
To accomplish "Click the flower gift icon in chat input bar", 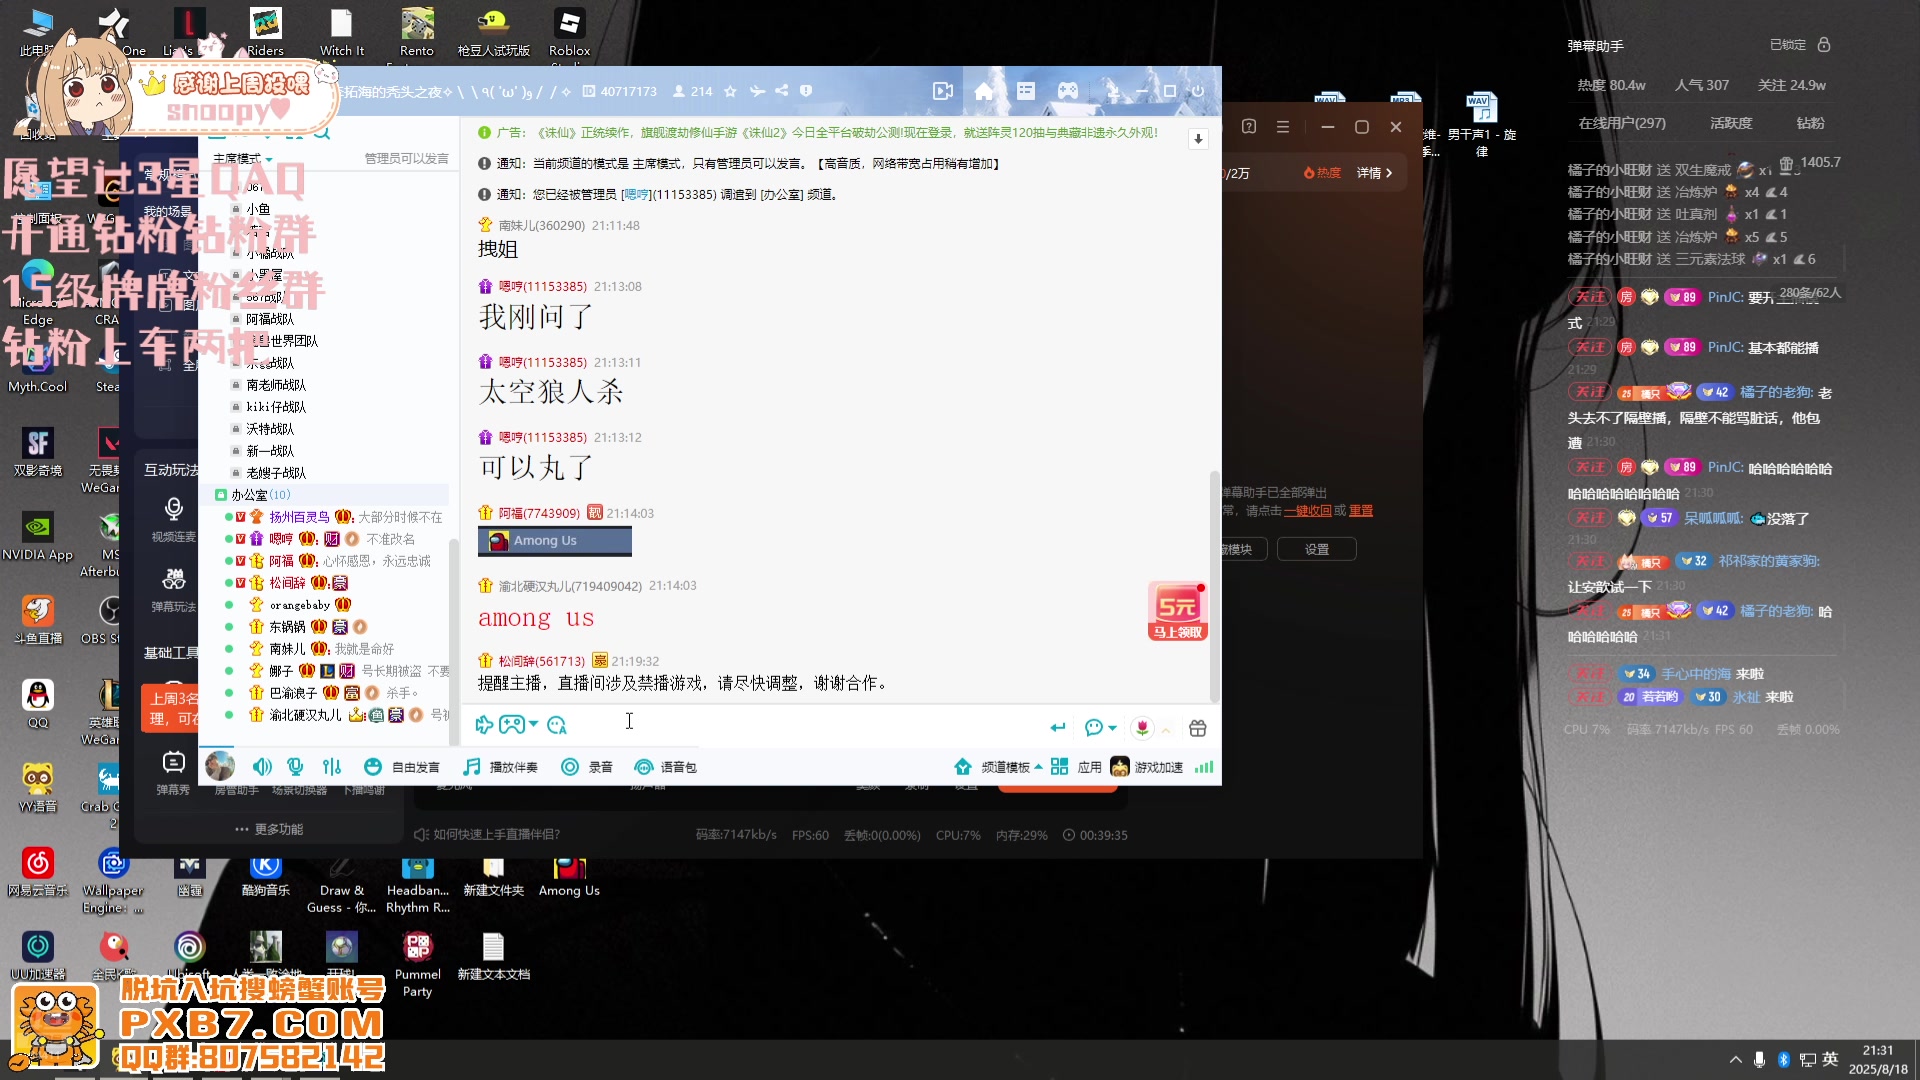I will (x=1142, y=728).
